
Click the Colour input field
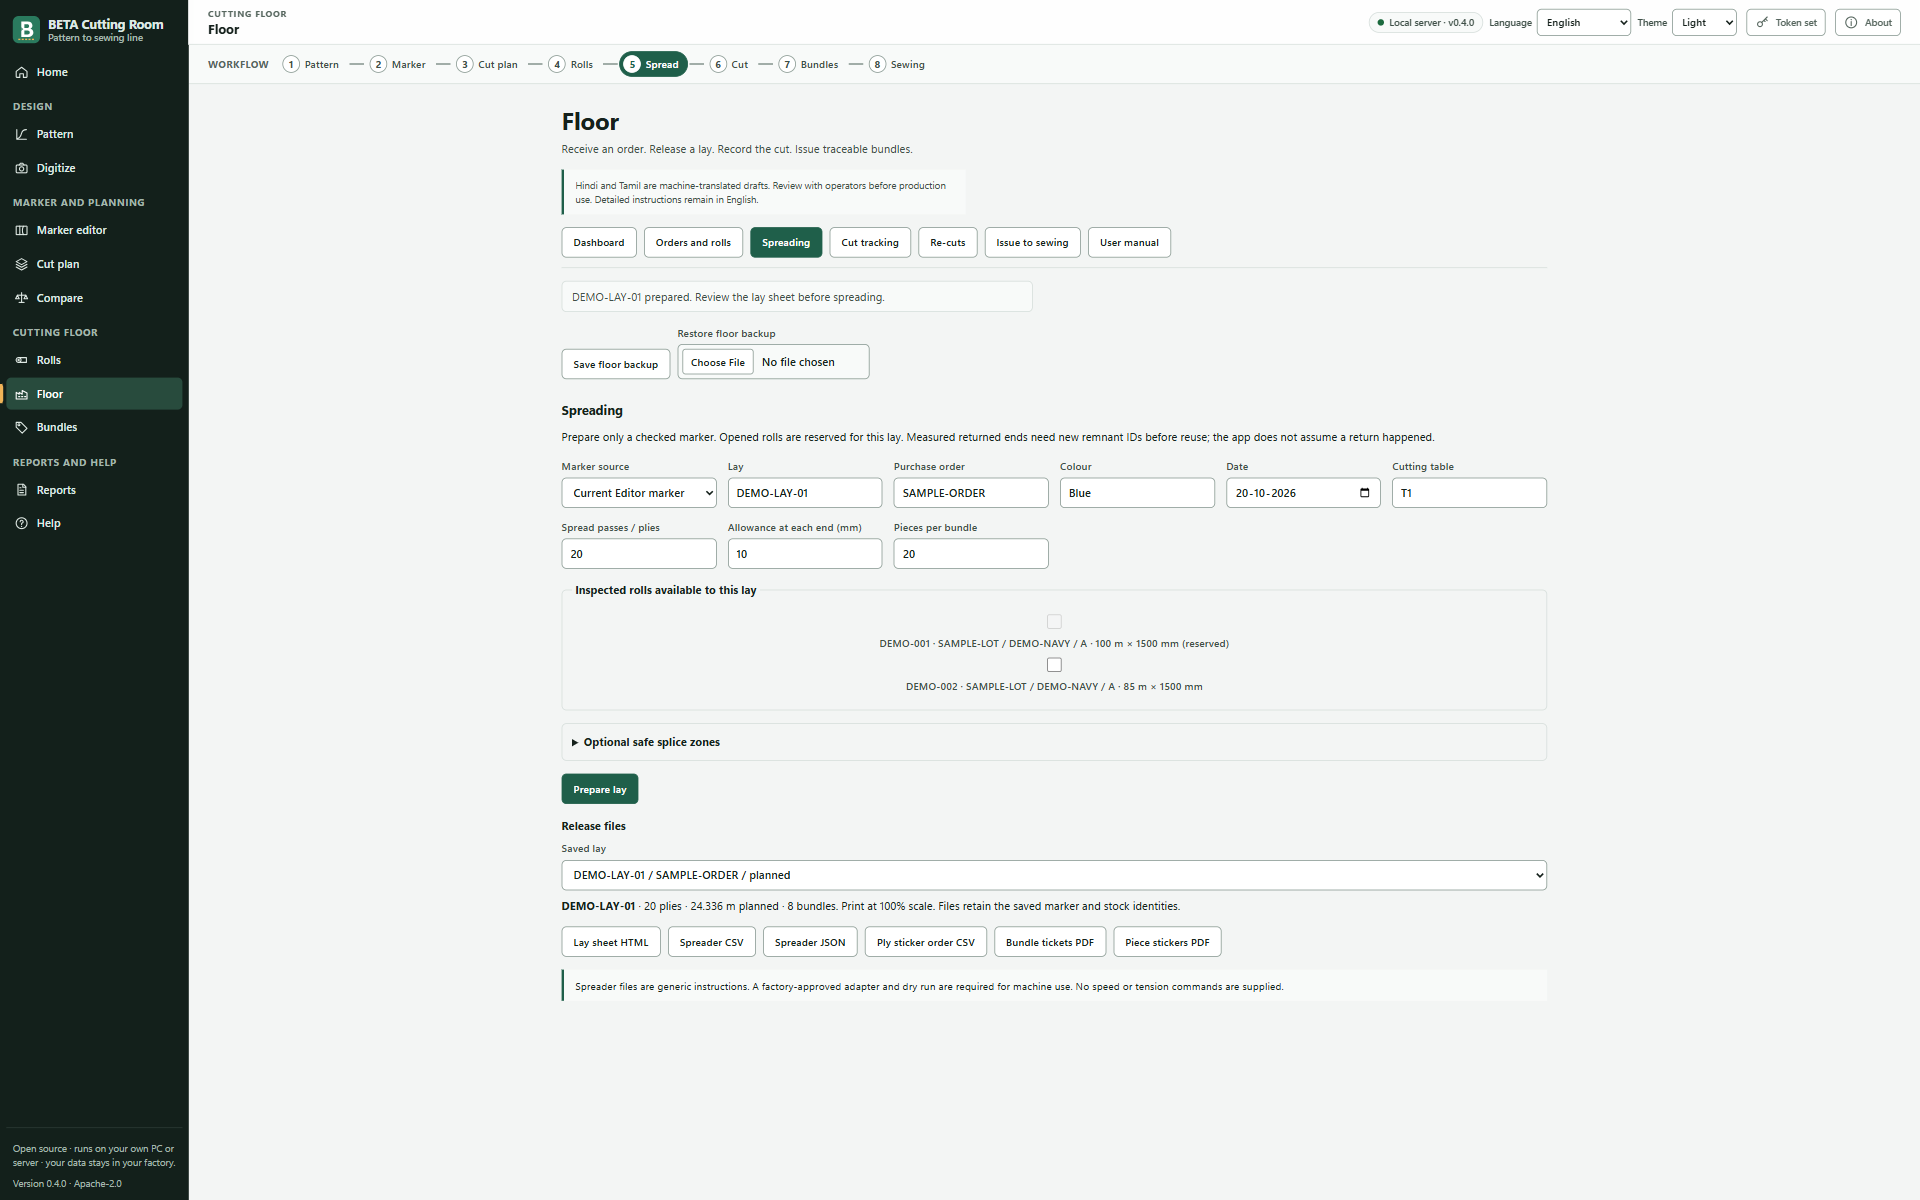tap(1137, 493)
